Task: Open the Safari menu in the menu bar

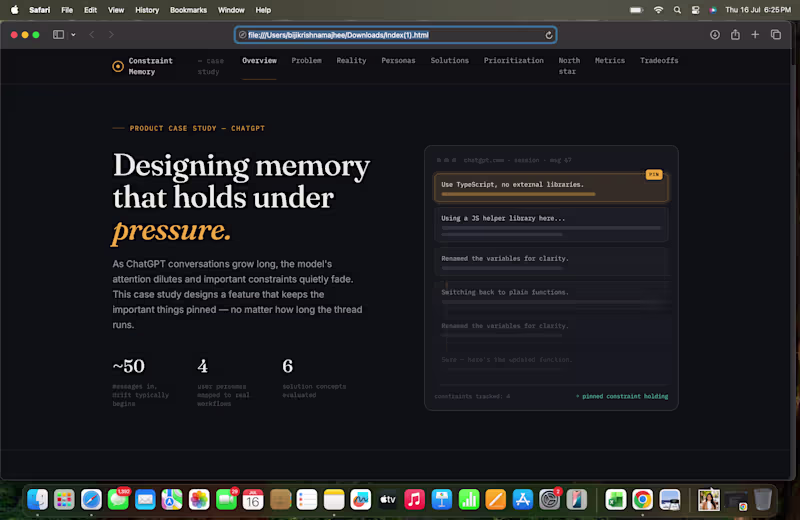Action: click(x=39, y=10)
